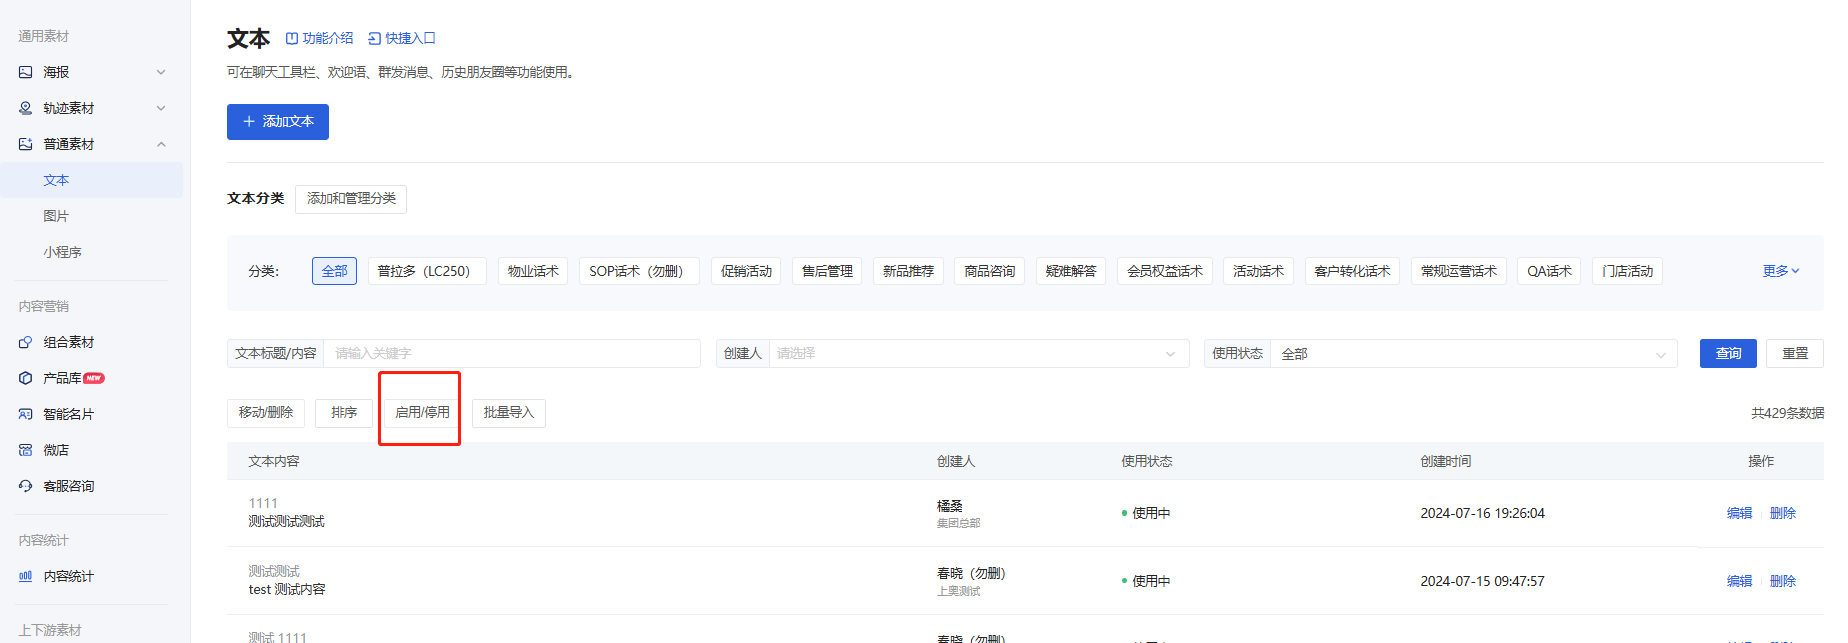Click creator name 春晓 (勿删) with 上奥测试
Screen dimensions: 1848x643
tap(971, 573)
